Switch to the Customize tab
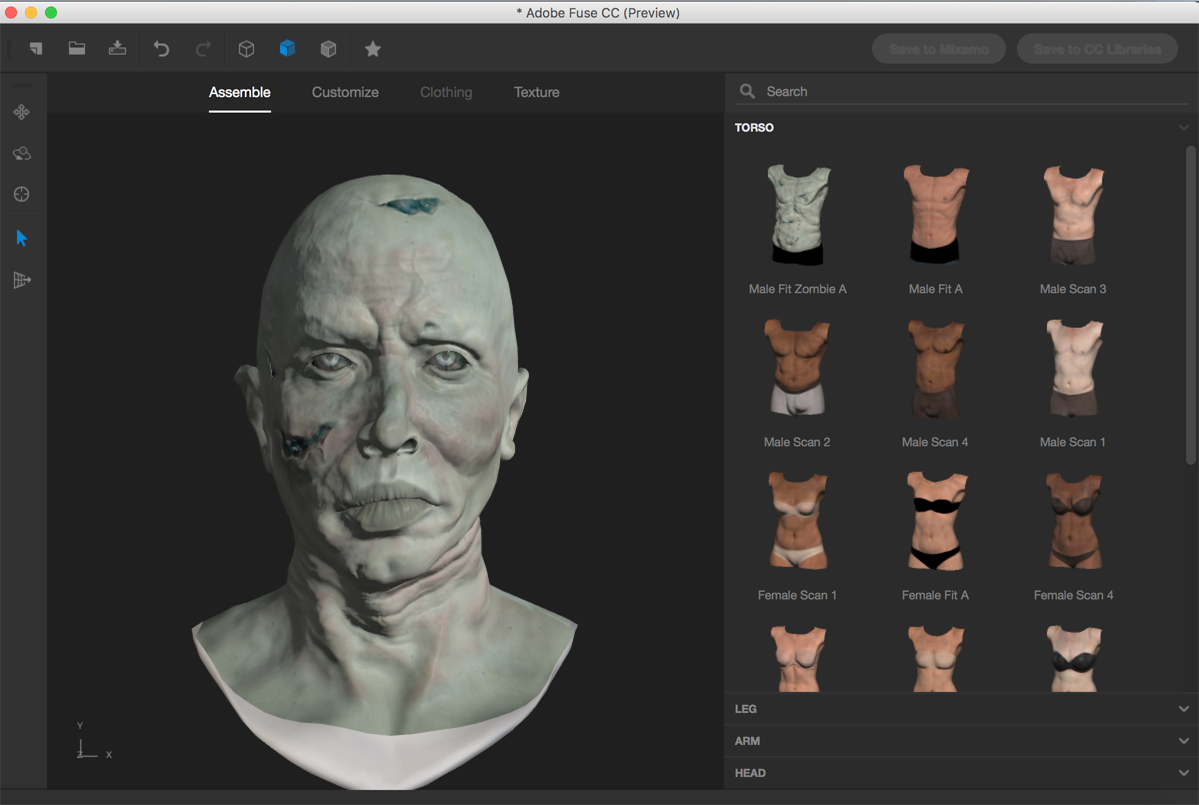 345,92
